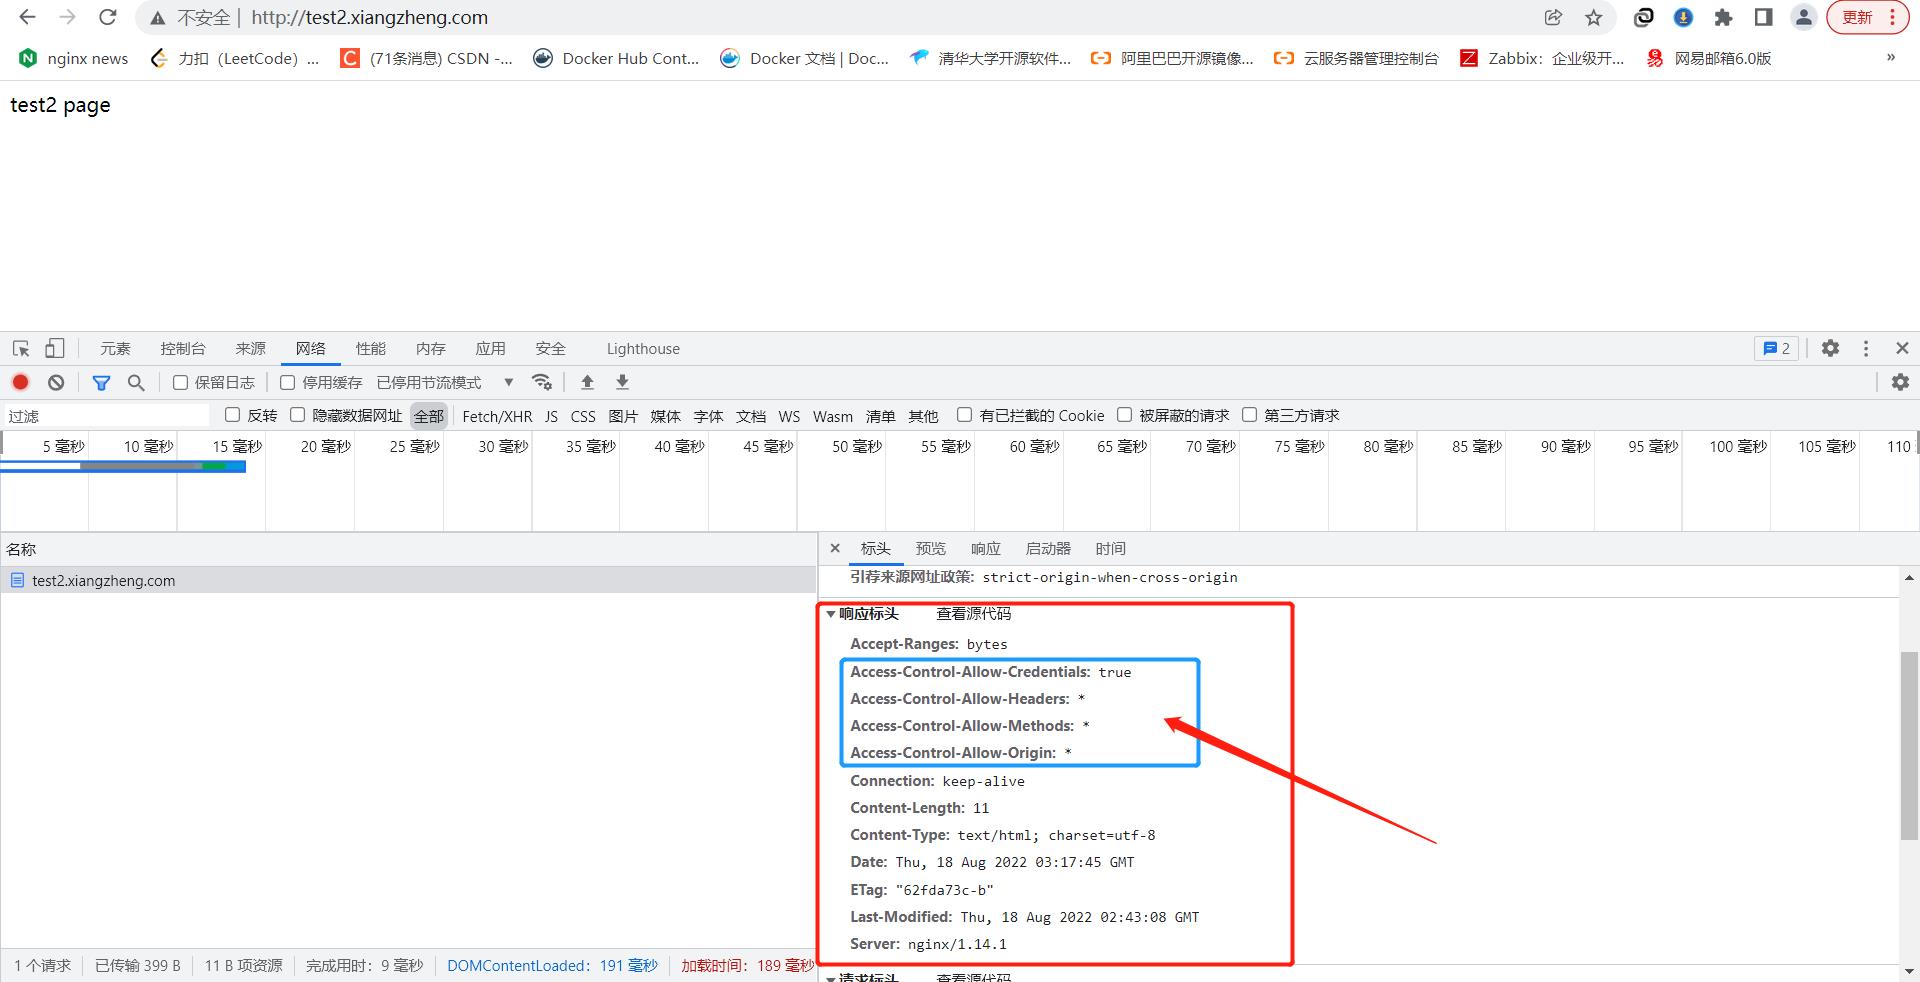Toggle the device toolbar emulation icon
The image size is (1920, 982).
coord(54,348)
